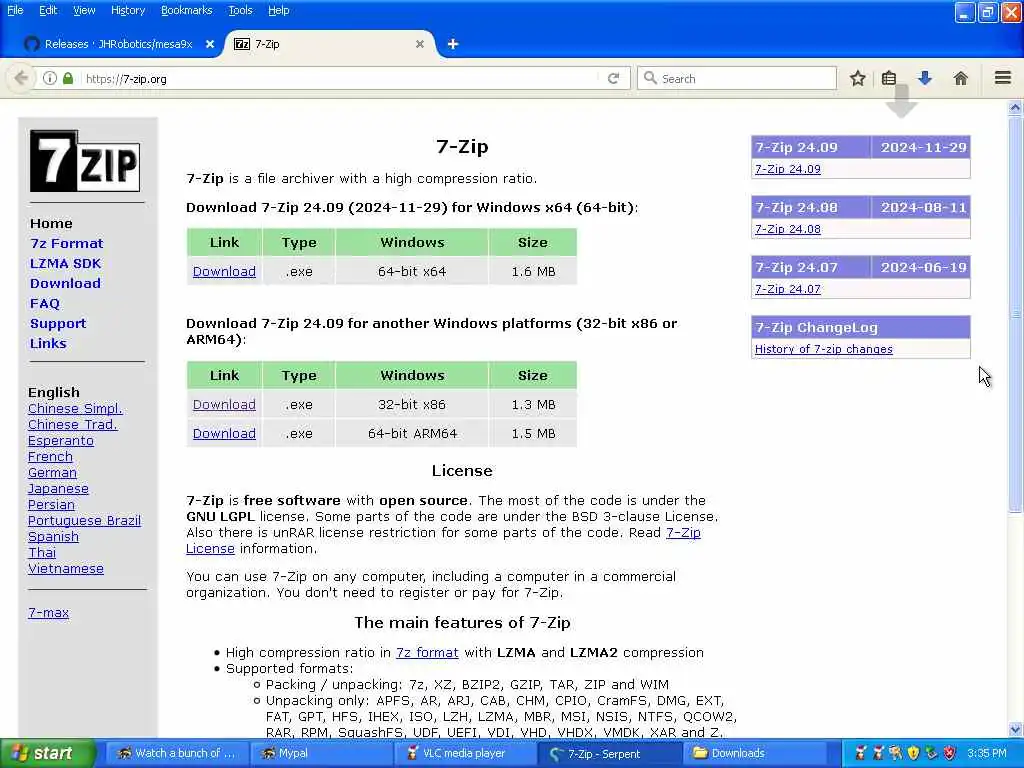Go to the Download sidebar page
Image resolution: width=1024 pixels, height=768 pixels.
[65, 283]
